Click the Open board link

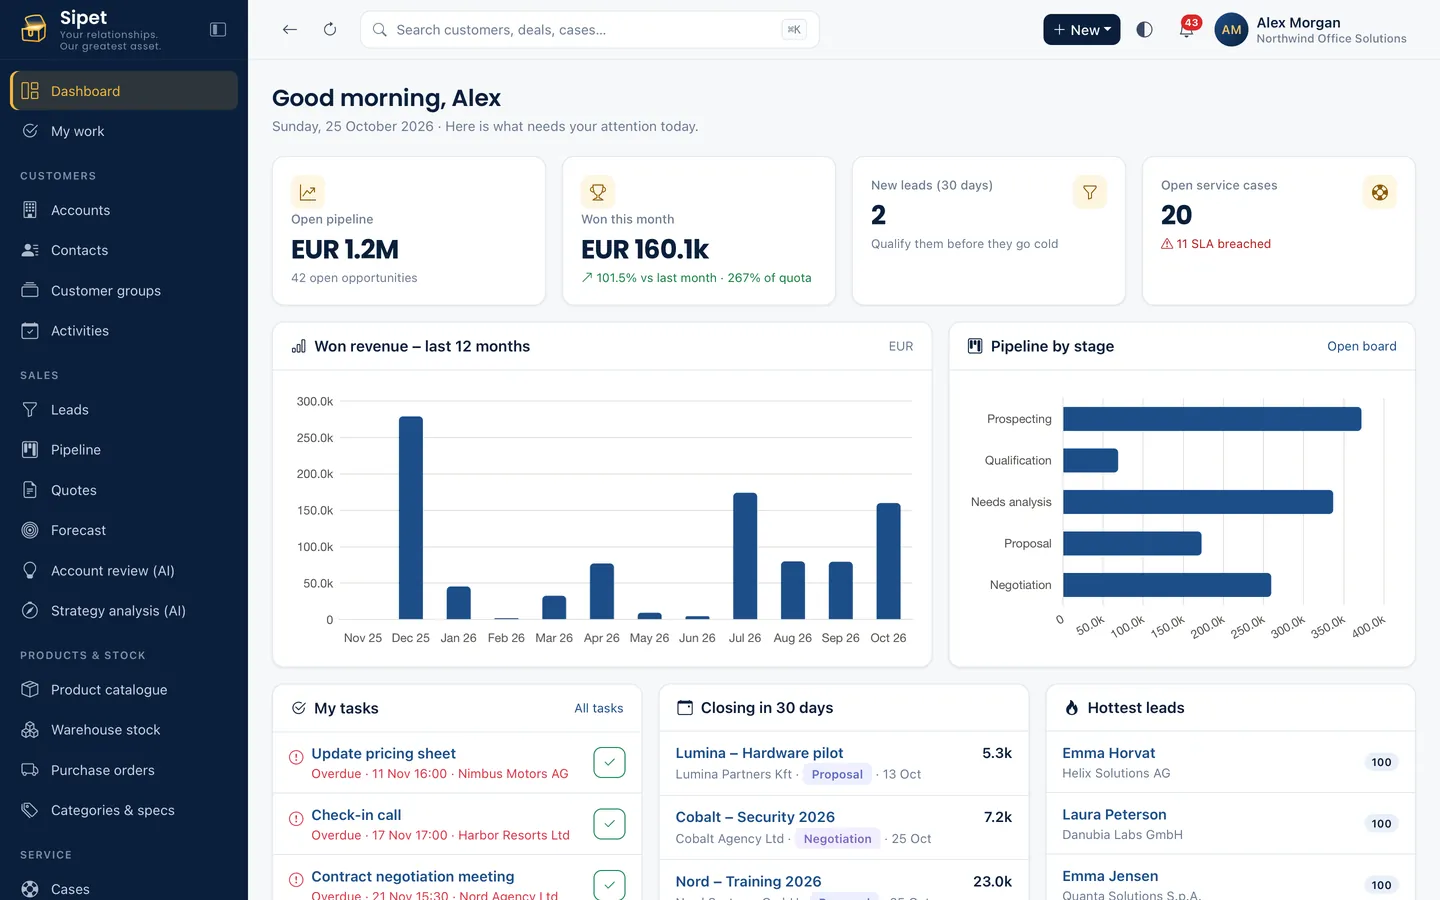[x=1361, y=346]
